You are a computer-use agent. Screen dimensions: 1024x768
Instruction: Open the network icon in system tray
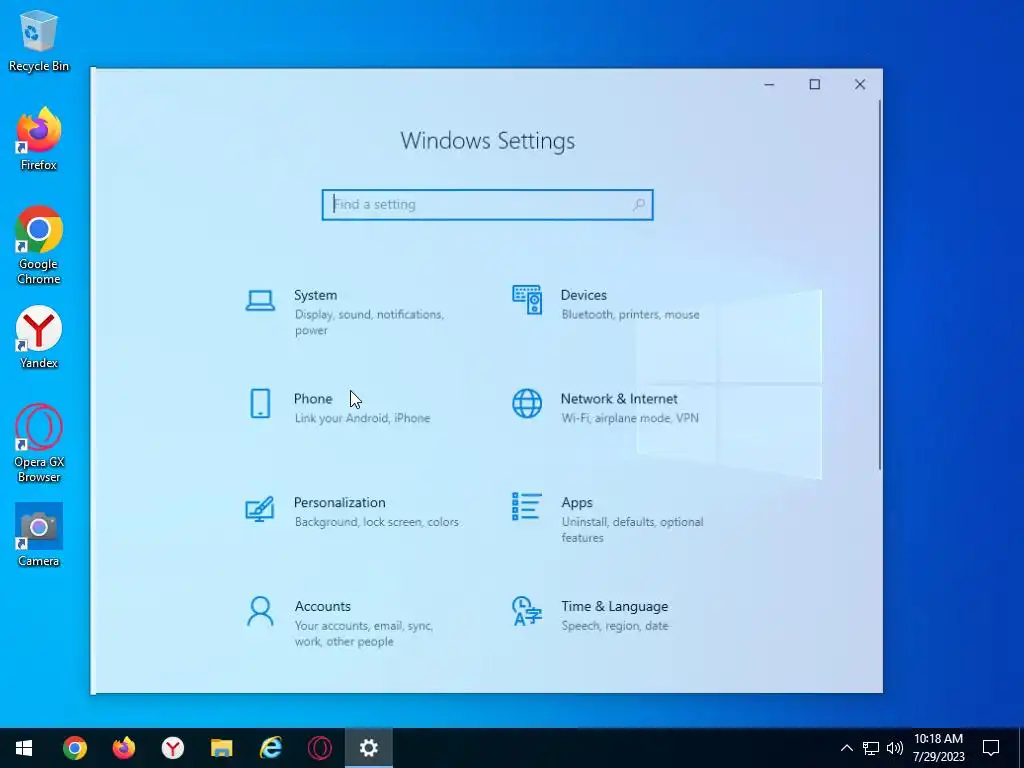[x=871, y=748]
